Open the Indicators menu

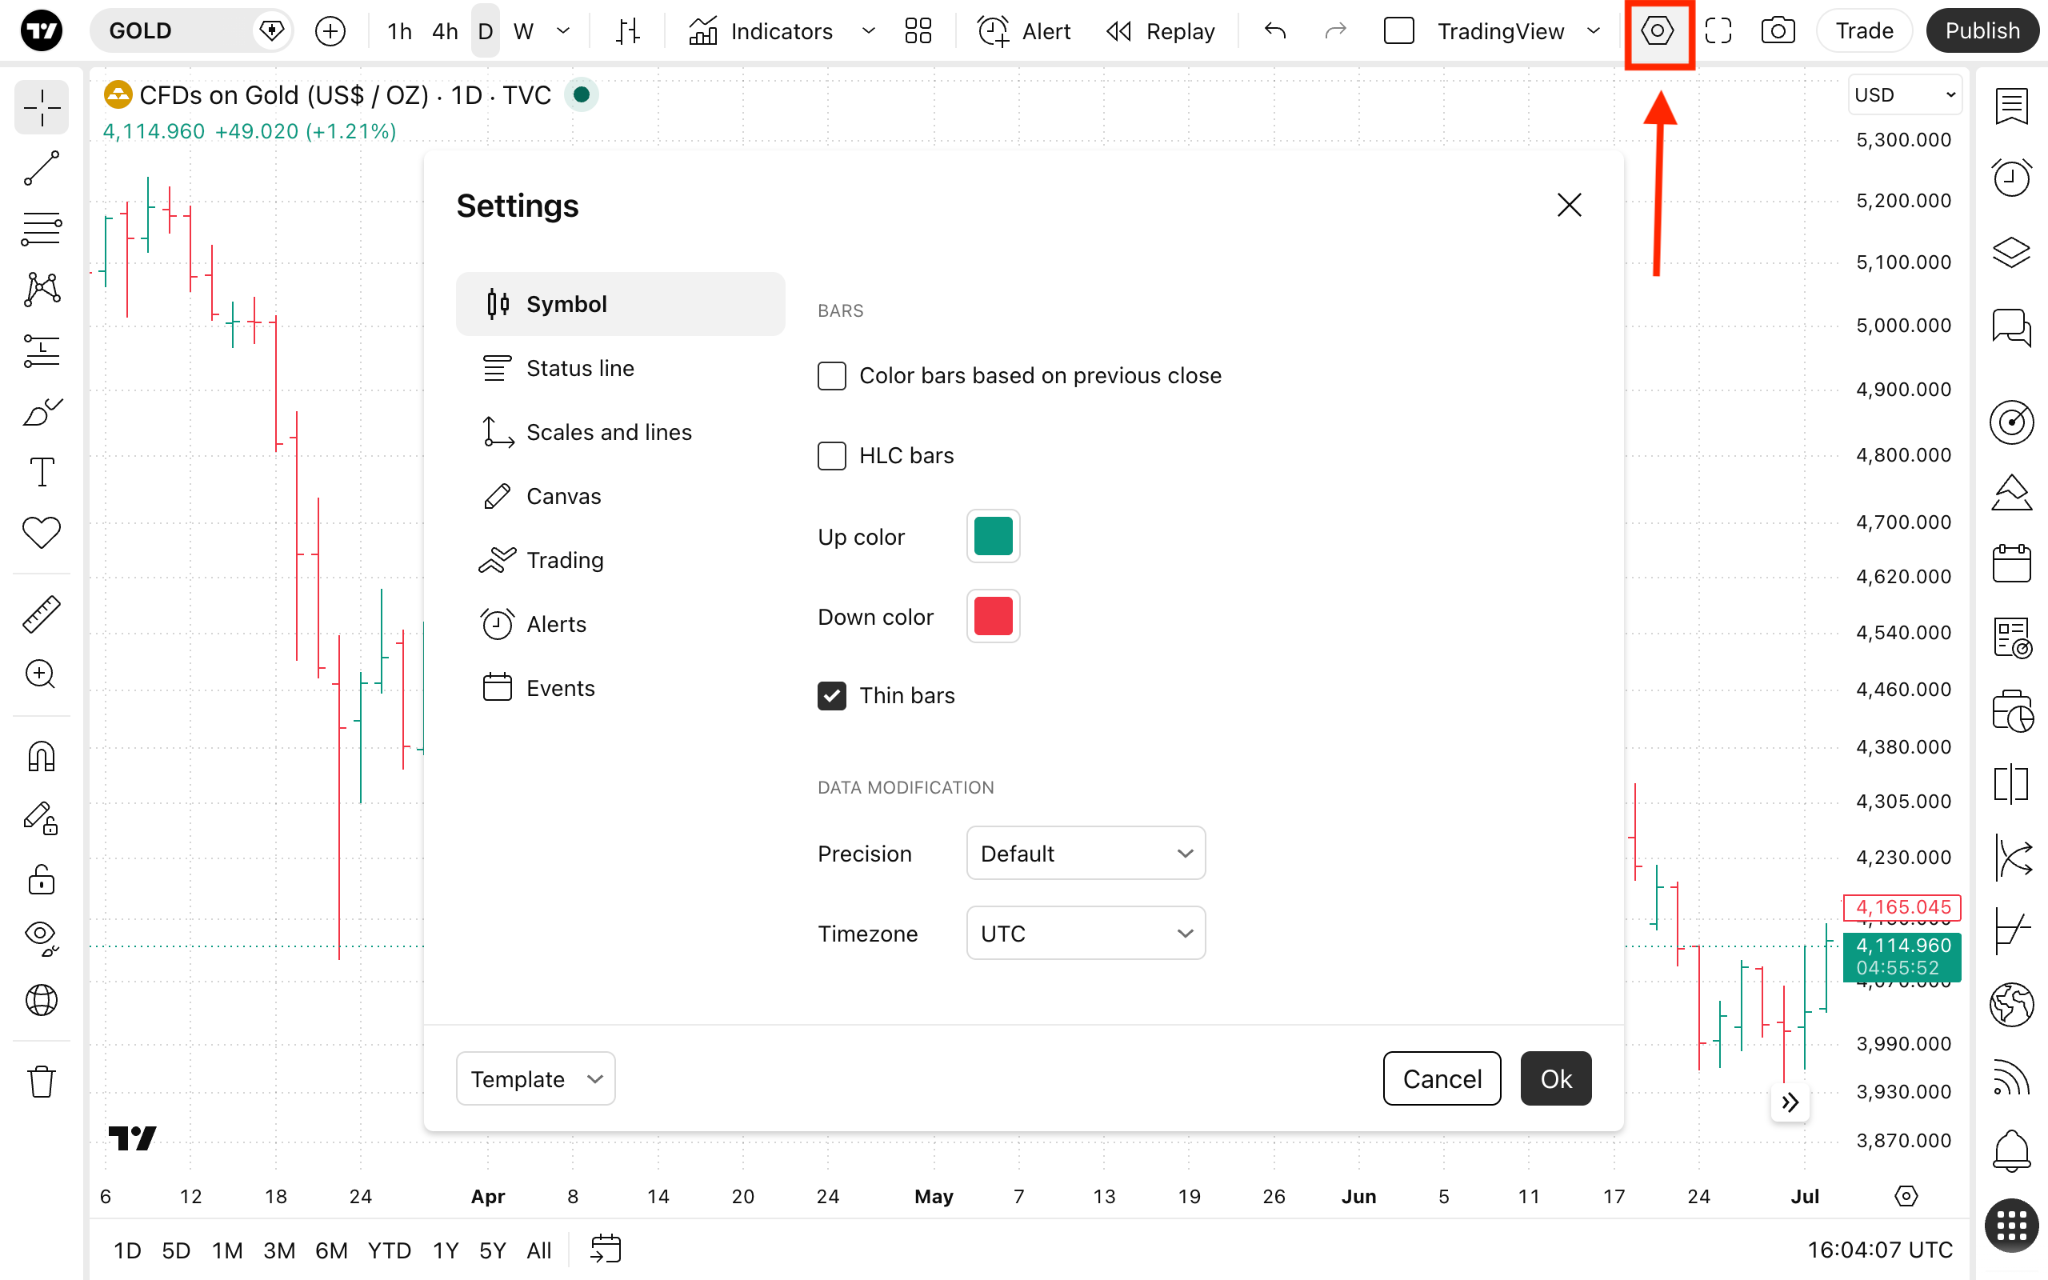761,31
